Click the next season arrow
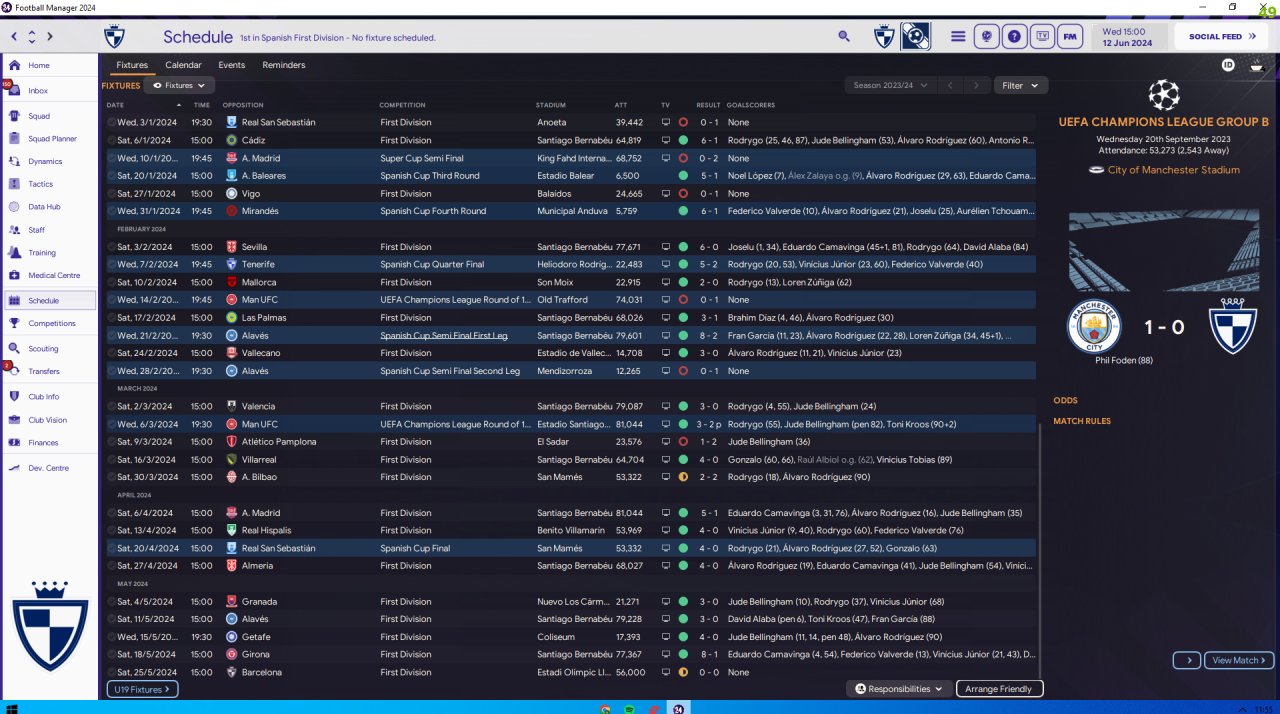This screenshot has width=1280, height=714. (x=977, y=86)
